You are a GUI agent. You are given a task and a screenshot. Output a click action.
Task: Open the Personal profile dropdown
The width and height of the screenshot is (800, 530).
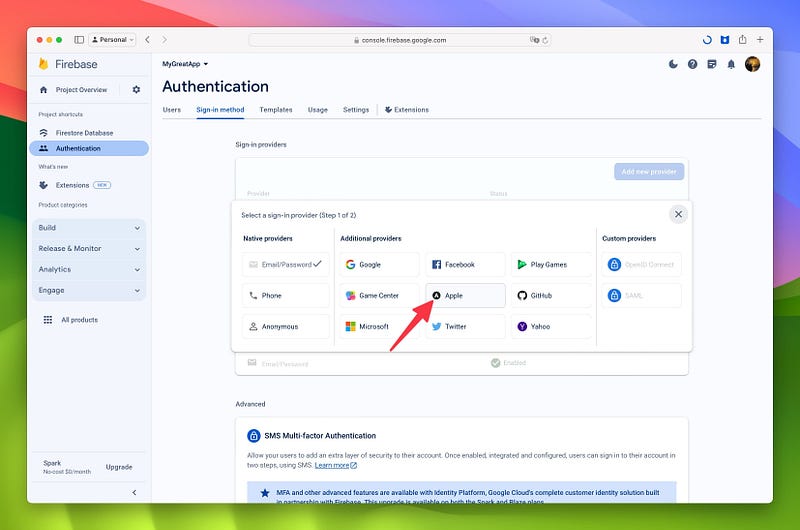tap(112, 40)
